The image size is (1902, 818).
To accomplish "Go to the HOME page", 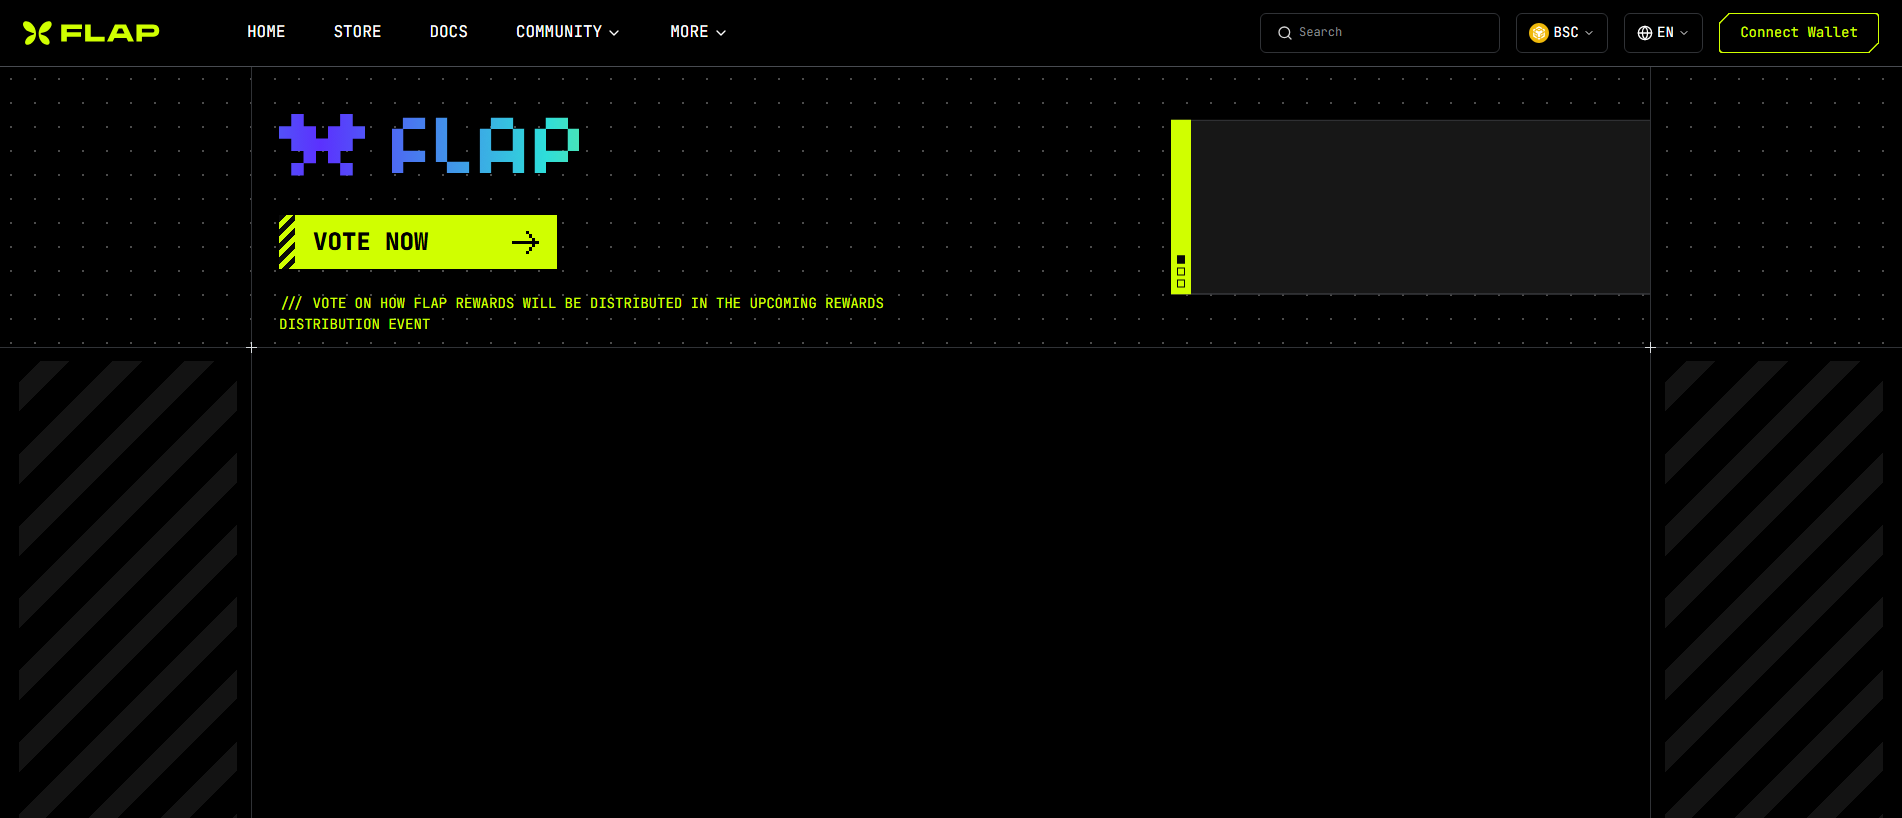I will 266,32.
